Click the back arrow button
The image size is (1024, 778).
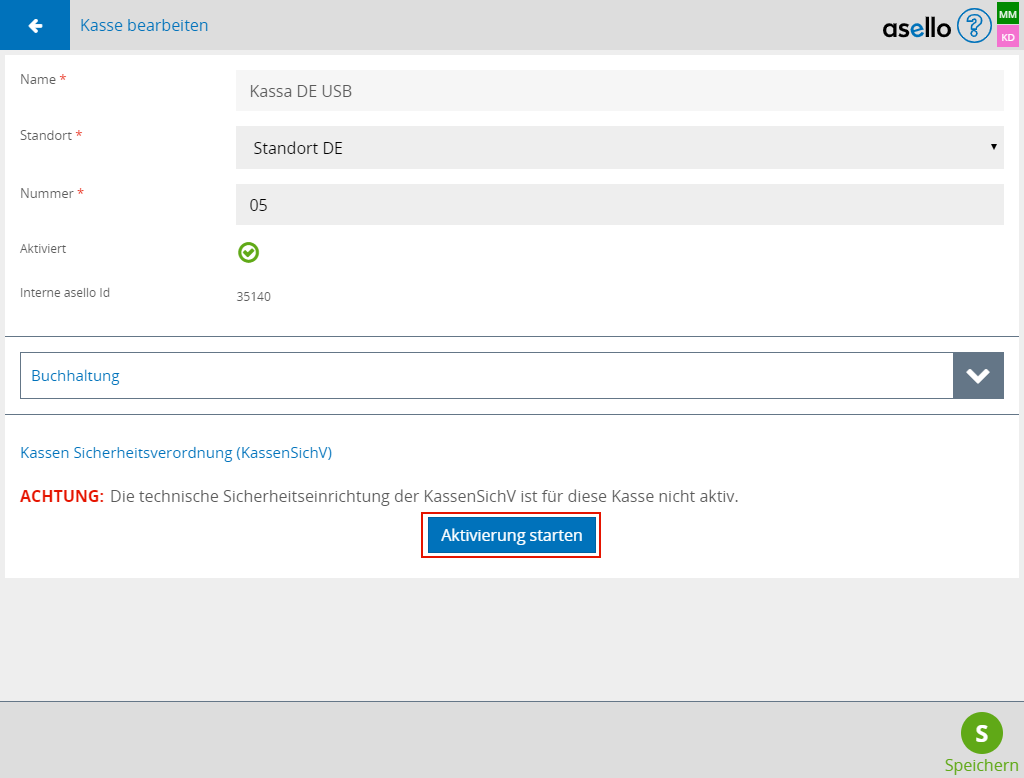[35, 25]
